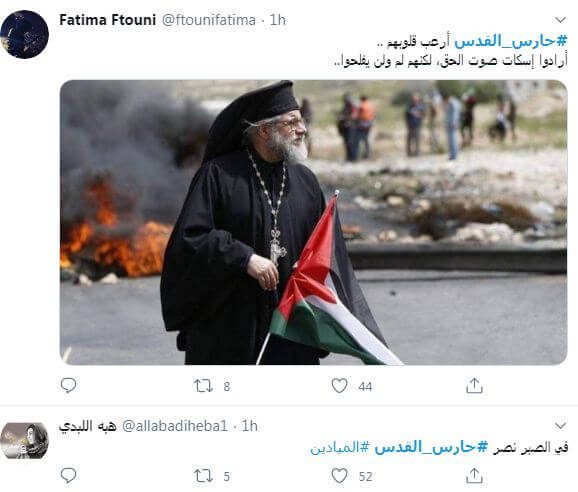Like the tweet with 44 likes
578x492 pixels.
tap(339, 386)
